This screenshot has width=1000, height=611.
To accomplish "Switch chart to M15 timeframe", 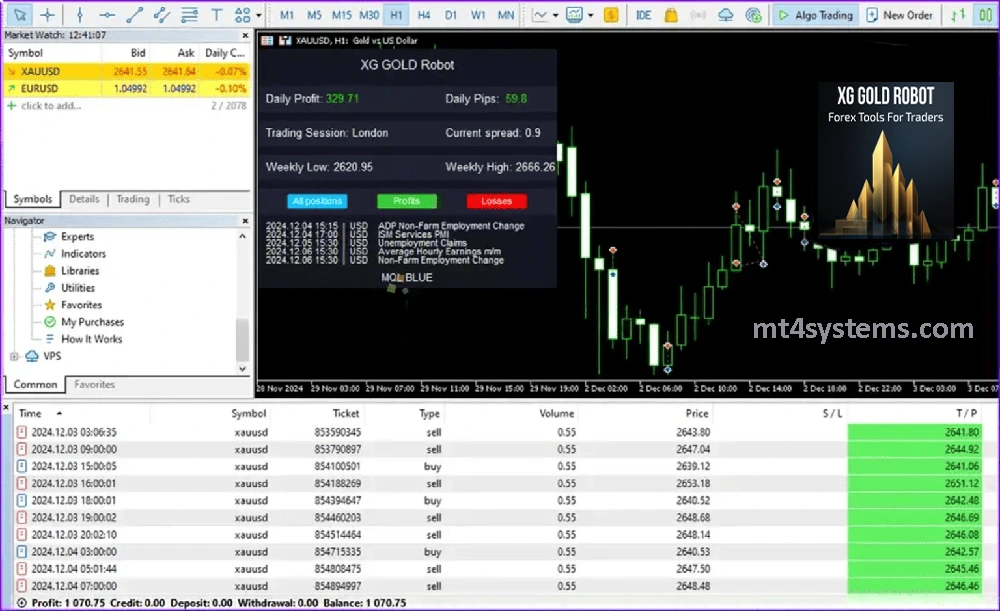I will [x=341, y=15].
